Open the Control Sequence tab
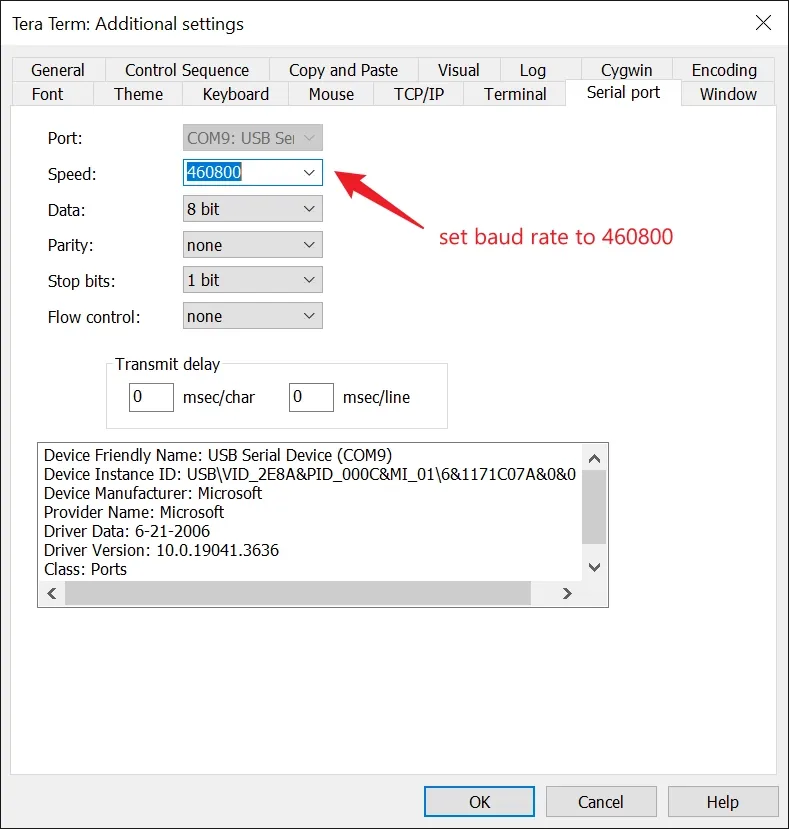This screenshot has height=829, width=789. click(x=187, y=70)
